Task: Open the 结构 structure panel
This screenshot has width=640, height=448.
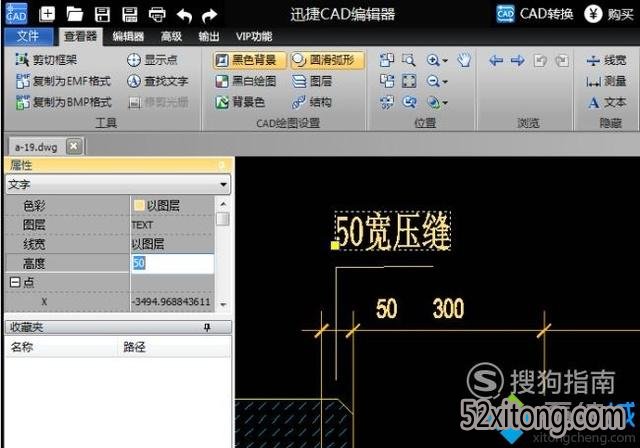Action: pyautogui.click(x=312, y=102)
